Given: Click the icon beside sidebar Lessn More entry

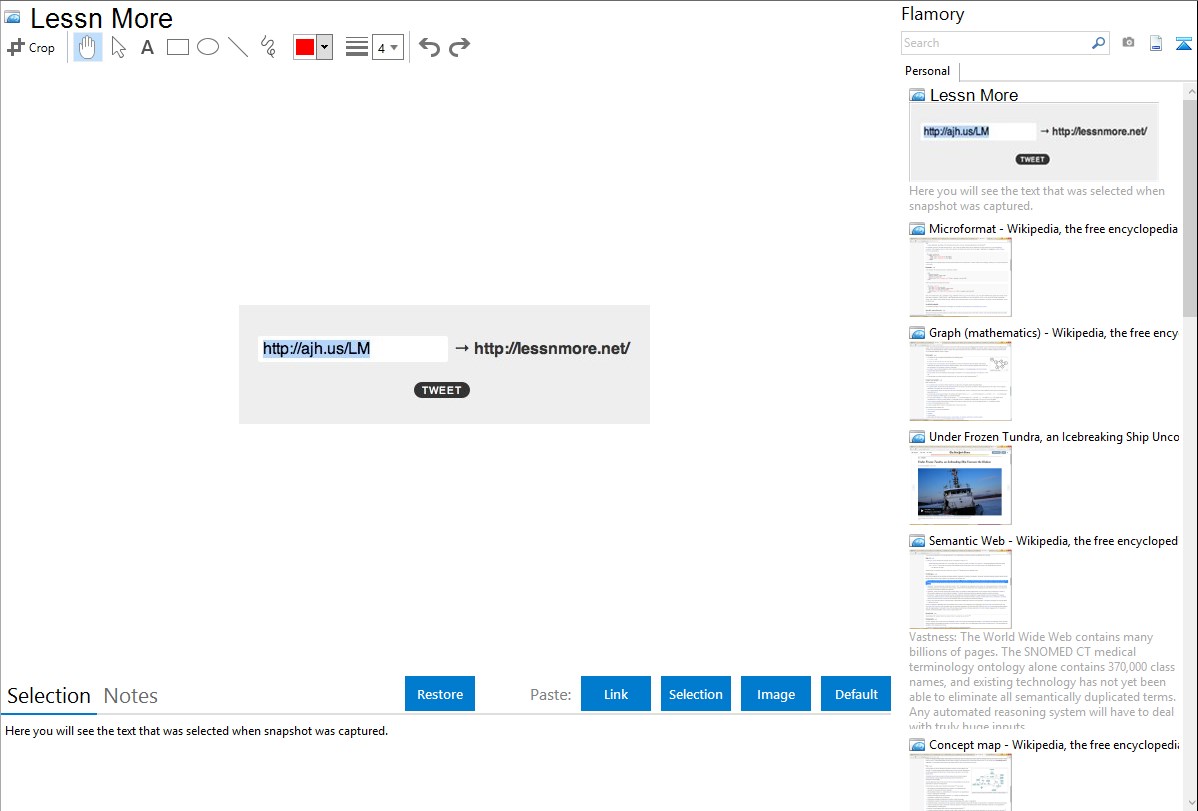Looking at the screenshot, I should 918,96.
